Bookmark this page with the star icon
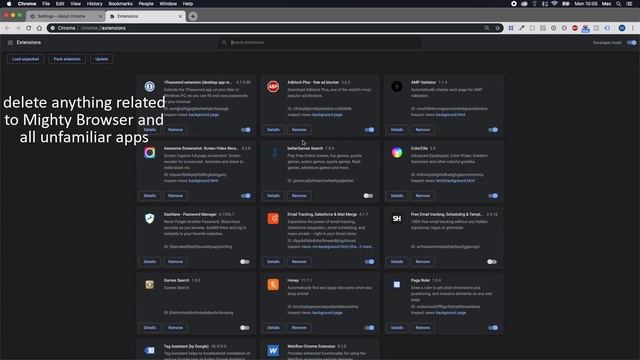 (498, 28)
